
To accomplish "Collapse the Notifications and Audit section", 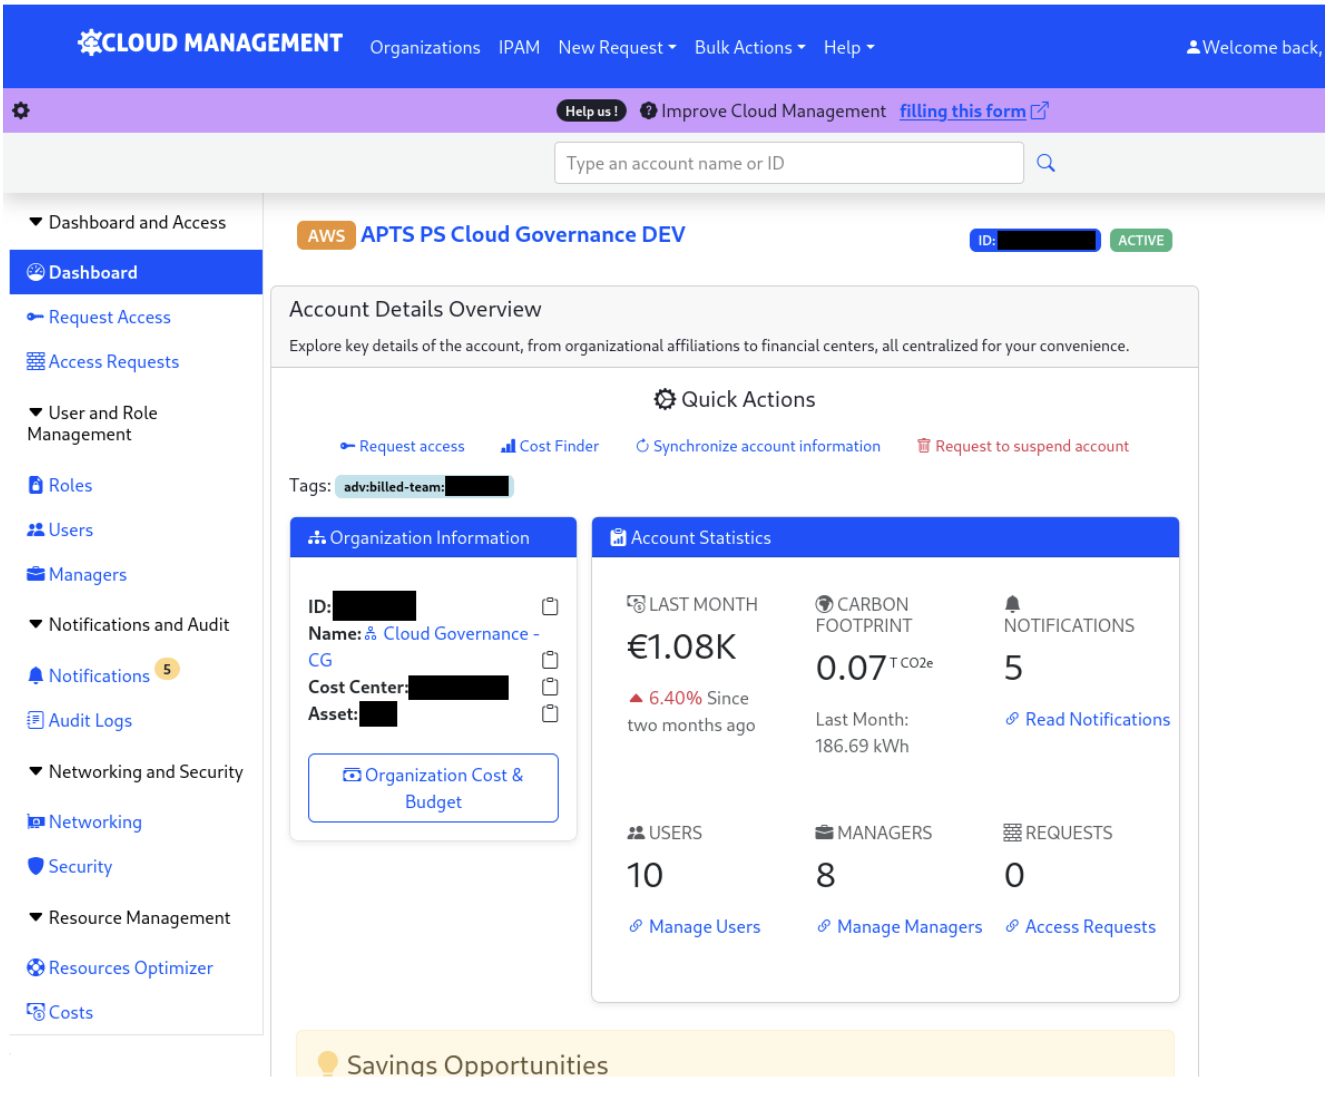I will tap(129, 625).
